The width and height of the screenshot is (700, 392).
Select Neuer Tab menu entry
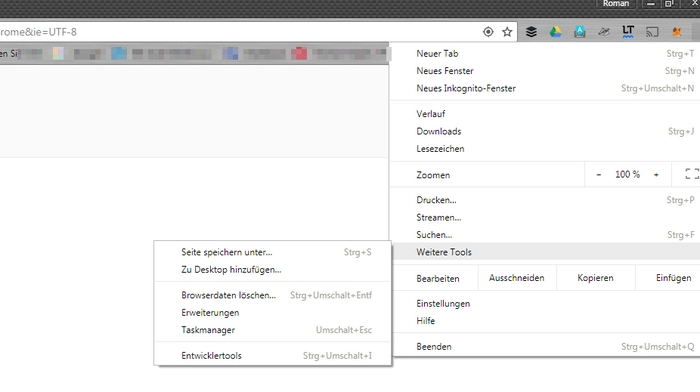pos(545,54)
